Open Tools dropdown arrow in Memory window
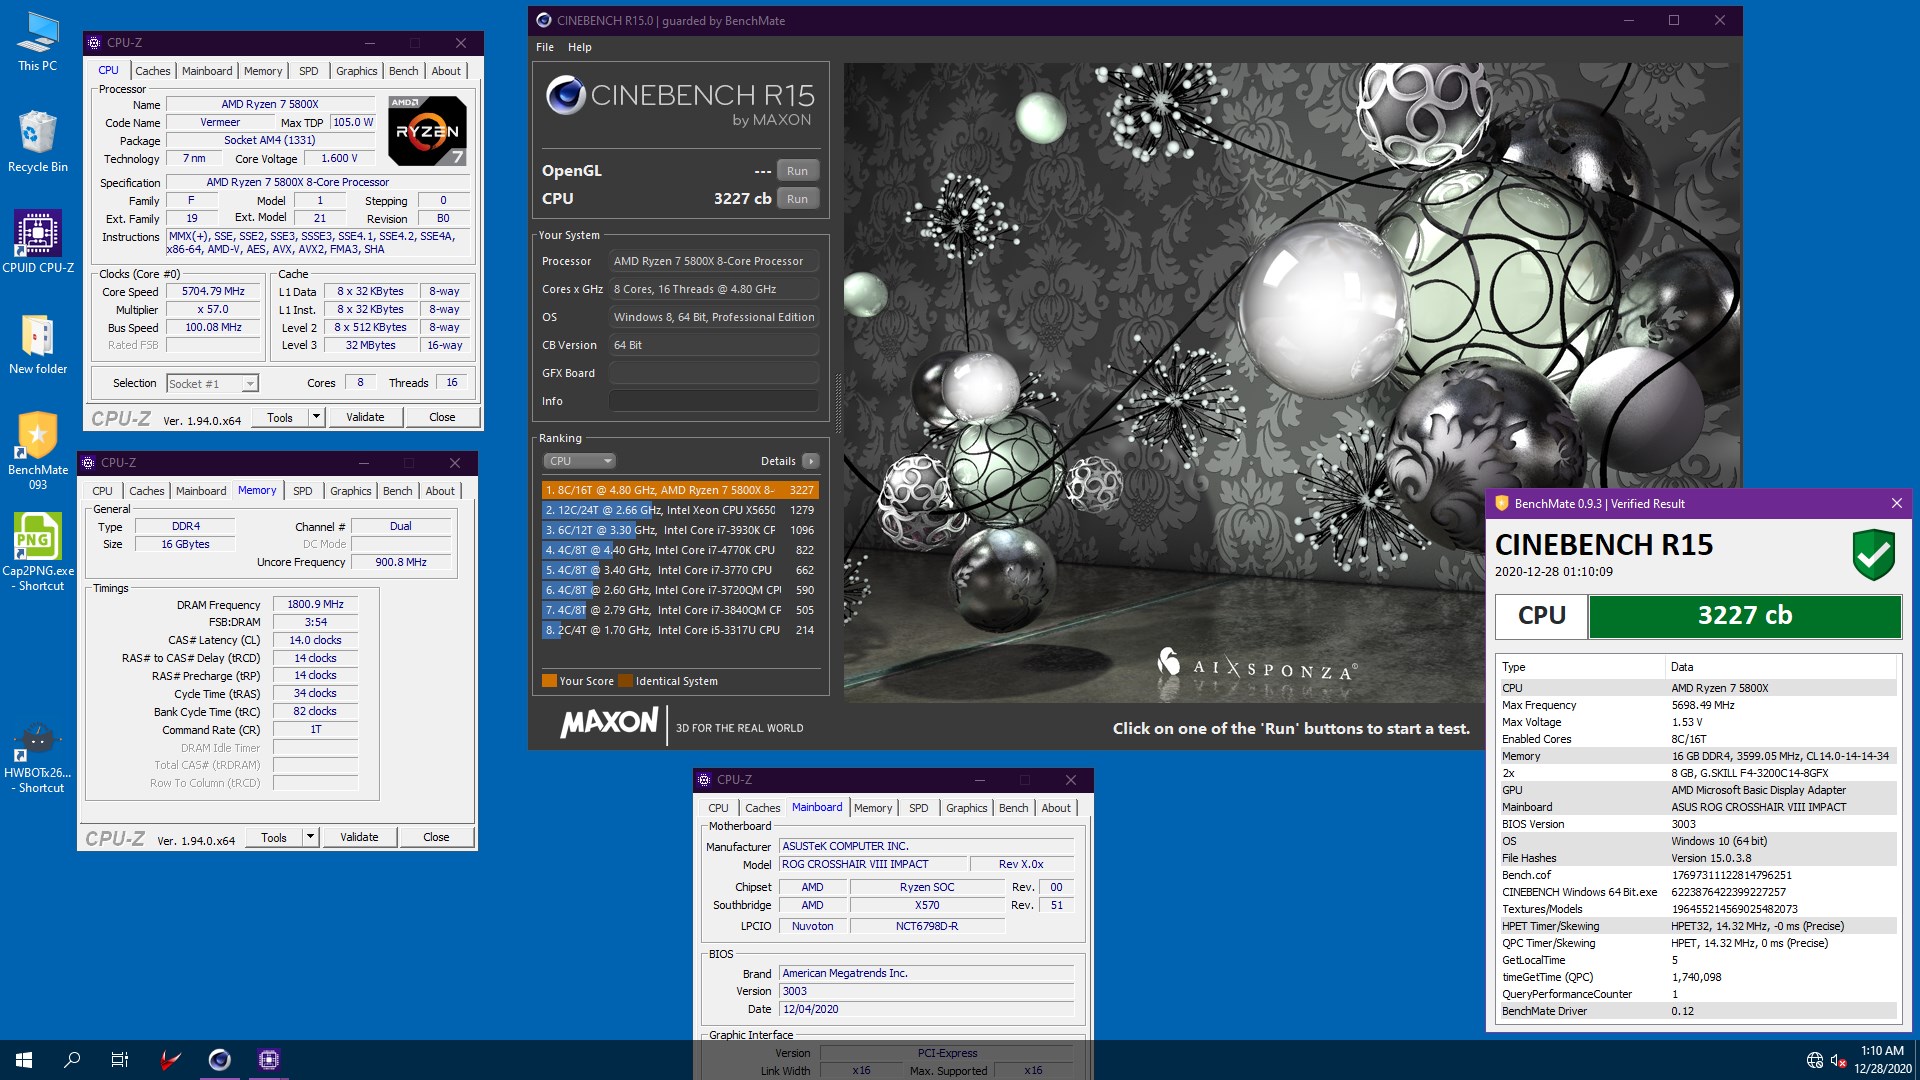 coord(310,837)
